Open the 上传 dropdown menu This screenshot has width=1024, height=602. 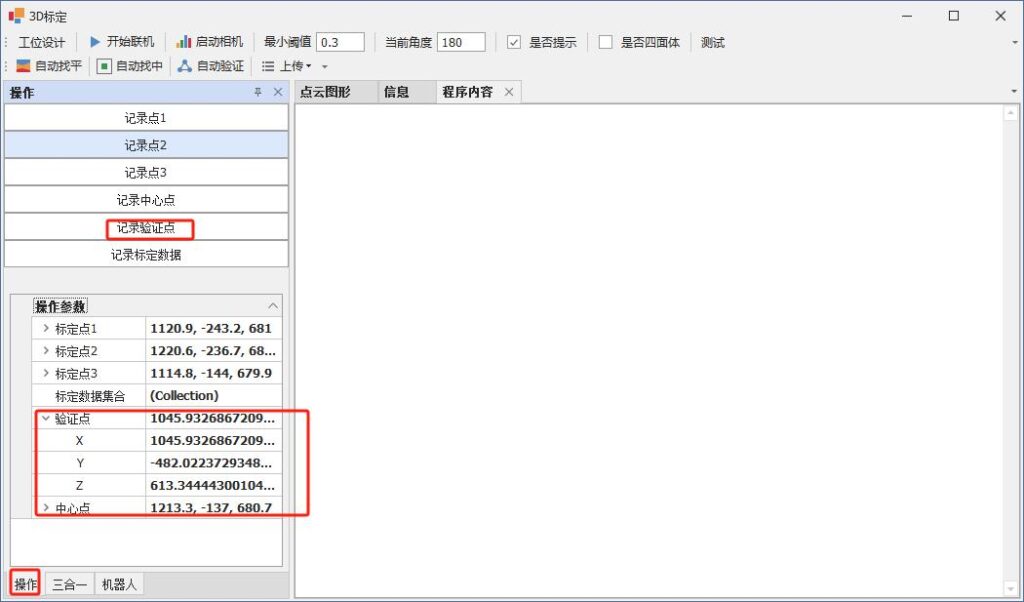[294, 66]
